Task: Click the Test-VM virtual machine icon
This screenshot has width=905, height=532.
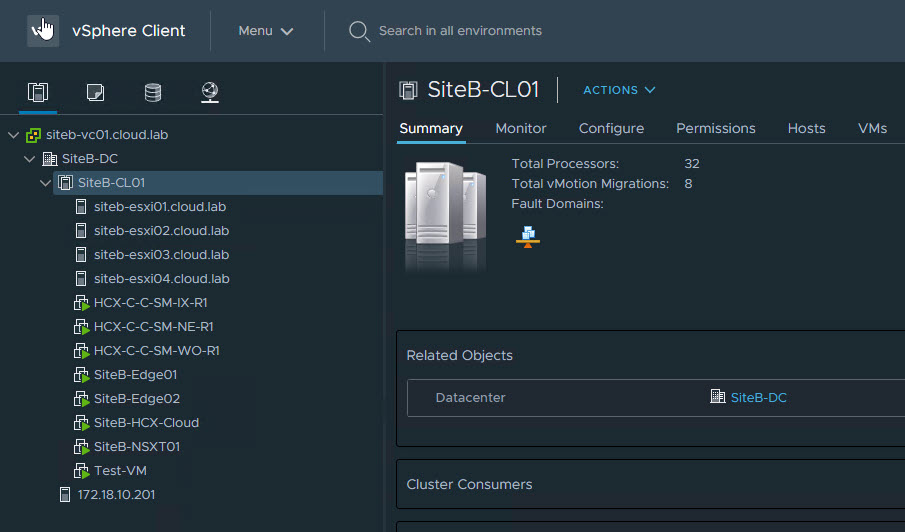Action: click(x=82, y=471)
